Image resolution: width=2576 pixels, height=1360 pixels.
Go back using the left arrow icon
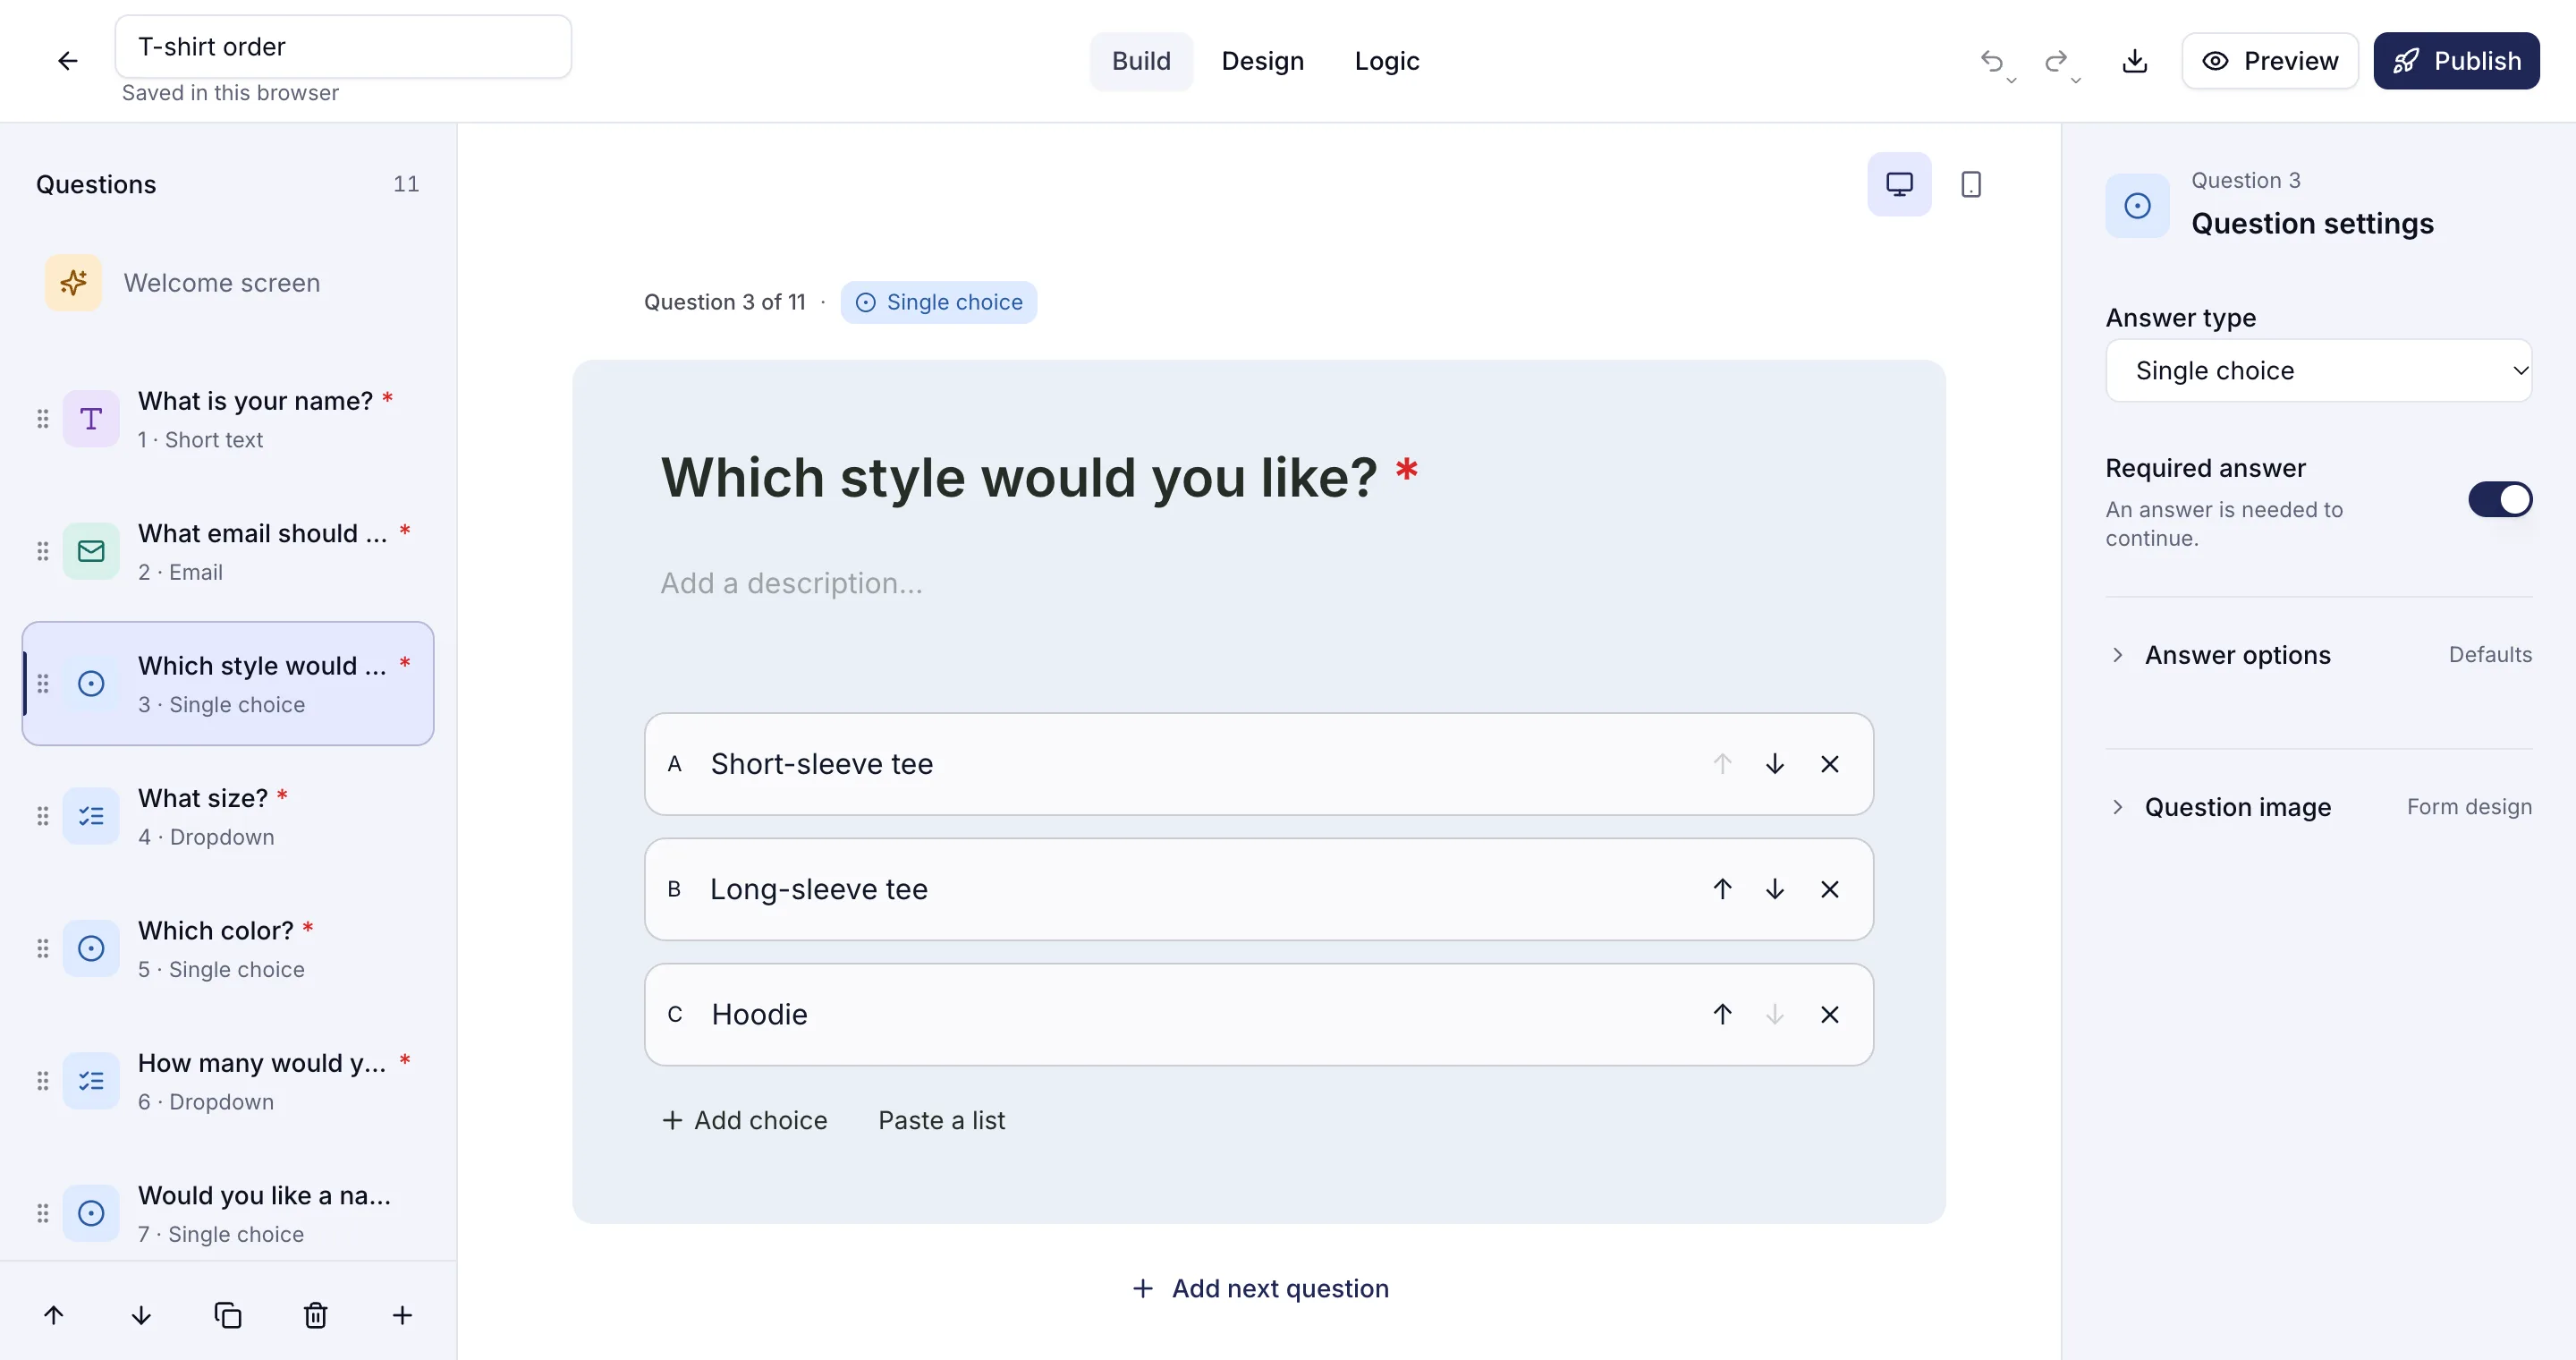click(x=67, y=61)
